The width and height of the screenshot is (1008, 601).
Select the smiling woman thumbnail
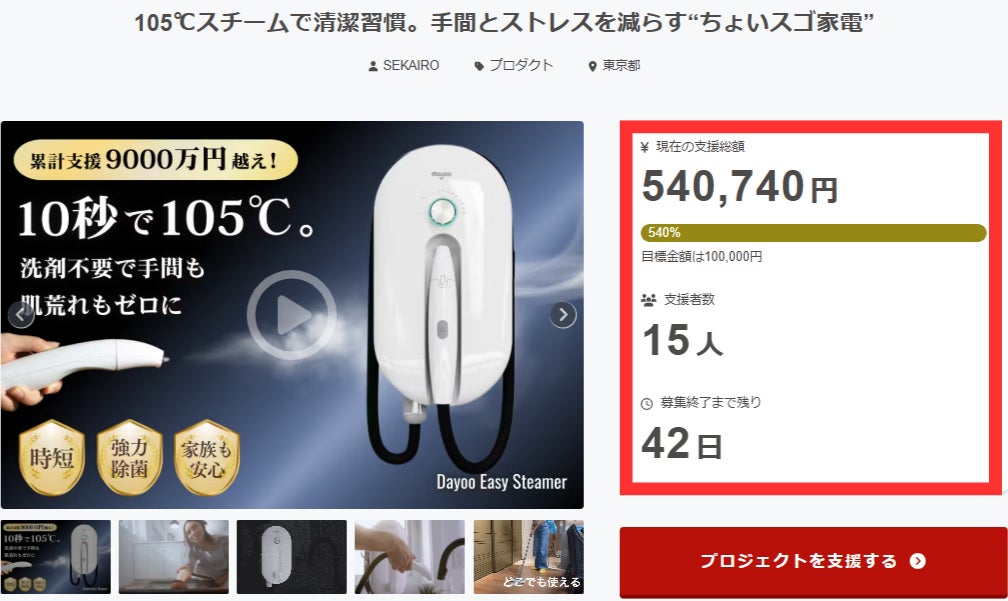pyautogui.click(x=174, y=557)
